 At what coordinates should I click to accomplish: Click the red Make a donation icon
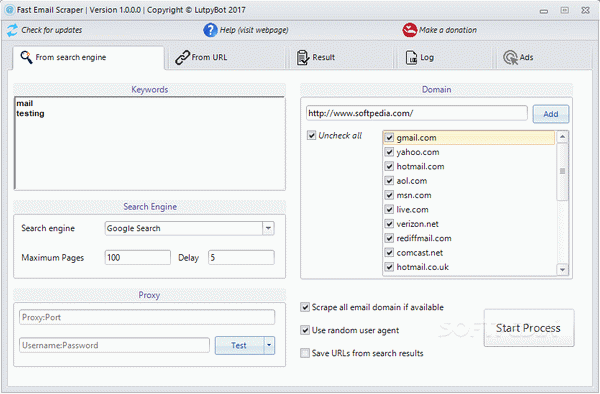(409, 30)
